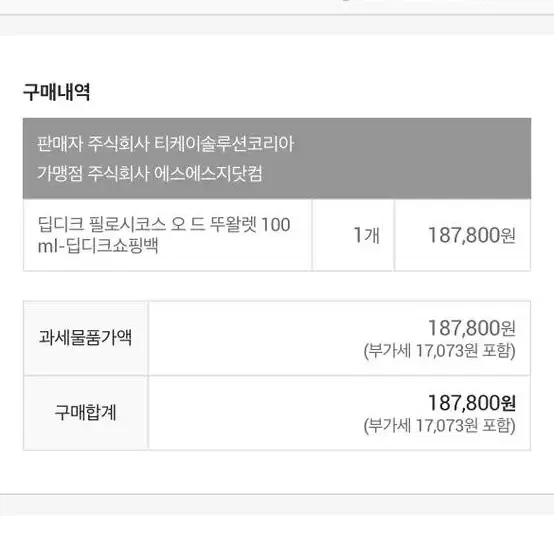Select the 가맹점 주식회사 에스에스지닷컴 line
The image size is (554, 554).
150,173
